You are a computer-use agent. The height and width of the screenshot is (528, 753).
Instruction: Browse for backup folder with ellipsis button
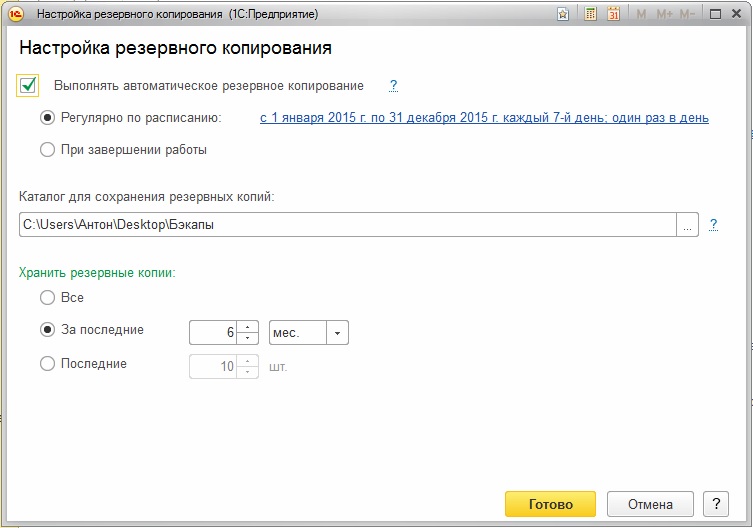click(x=687, y=225)
